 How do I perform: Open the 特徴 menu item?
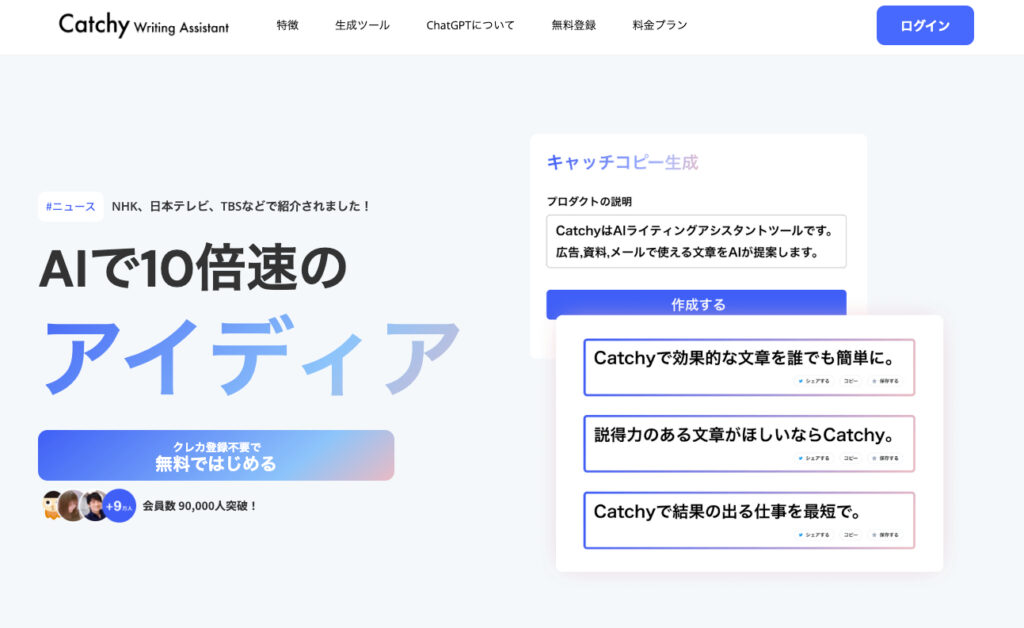point(287,25)
